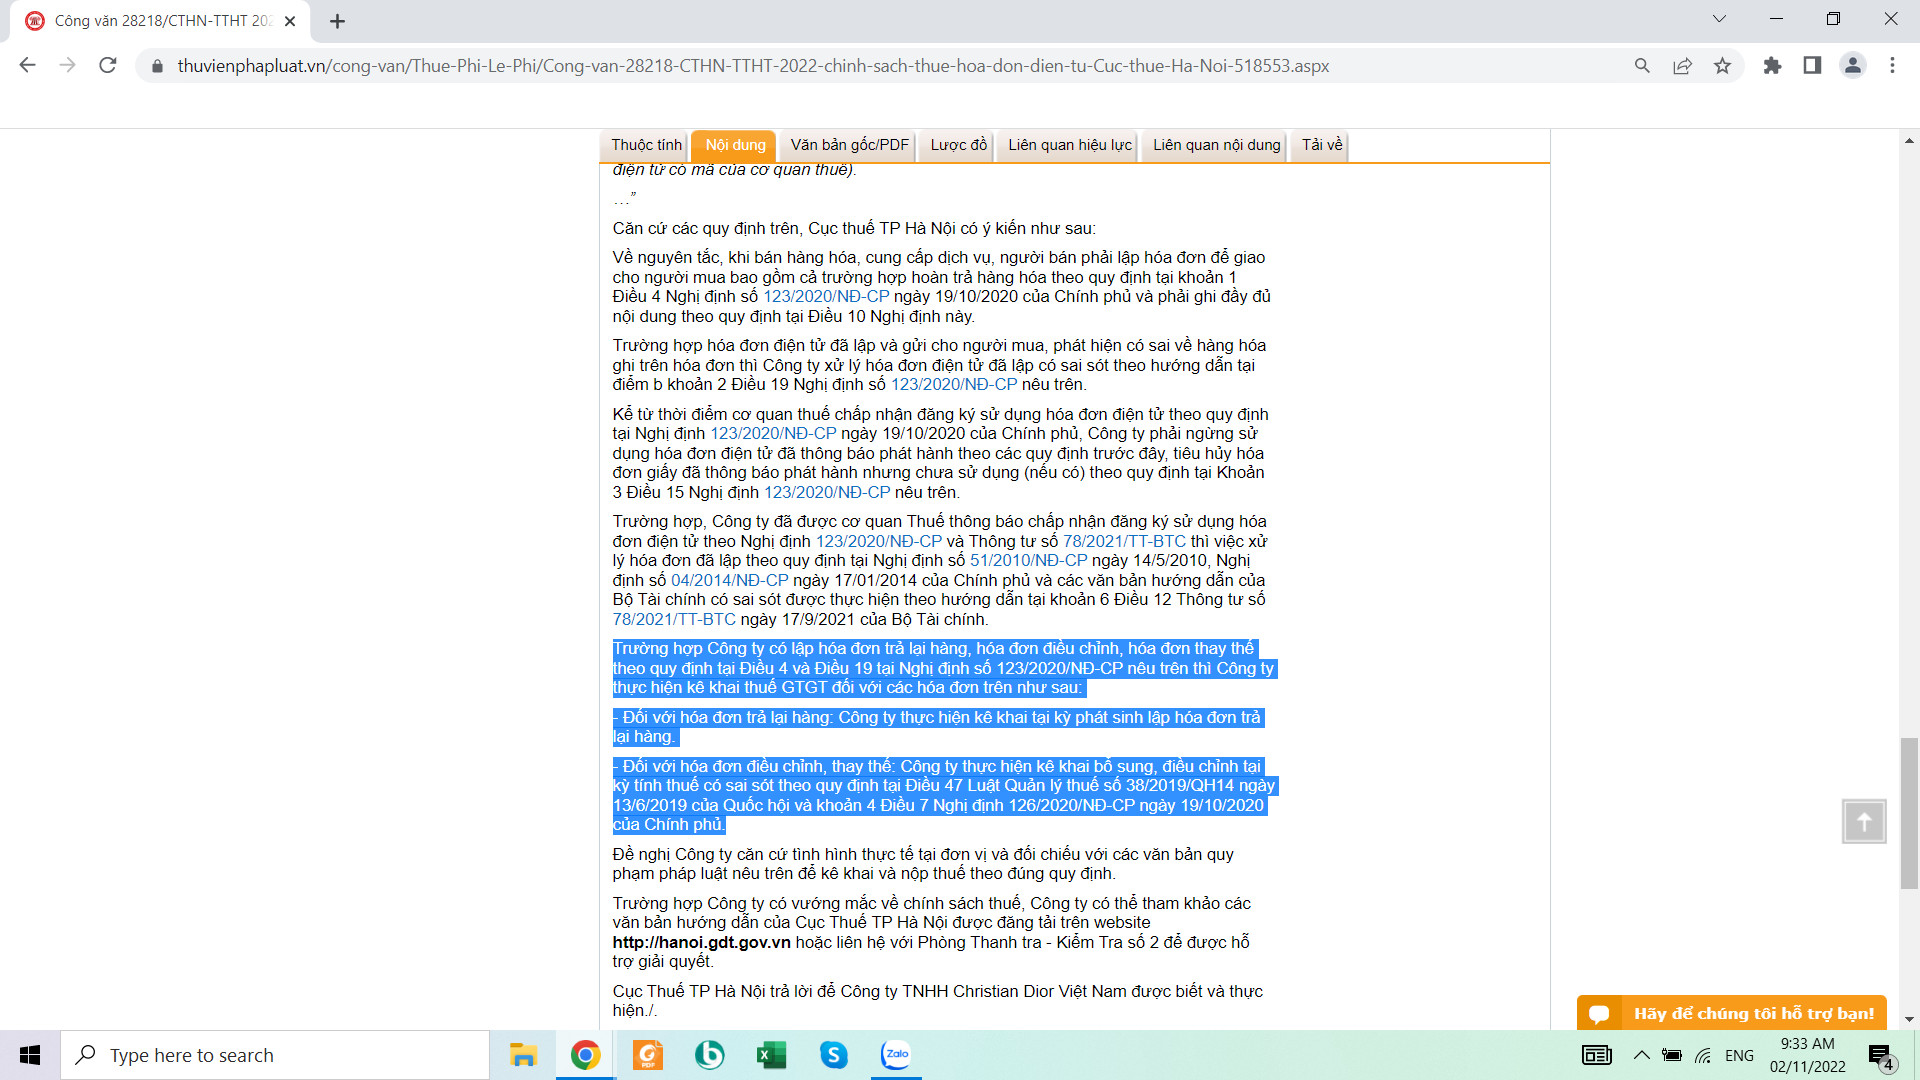Image resolution: width=1920 pixels, height=1080 pixels.
Task: Open 123/2020/NĐ-CP link dated 19/10/2020 Điều 4
Action: [x=826, y=297]
